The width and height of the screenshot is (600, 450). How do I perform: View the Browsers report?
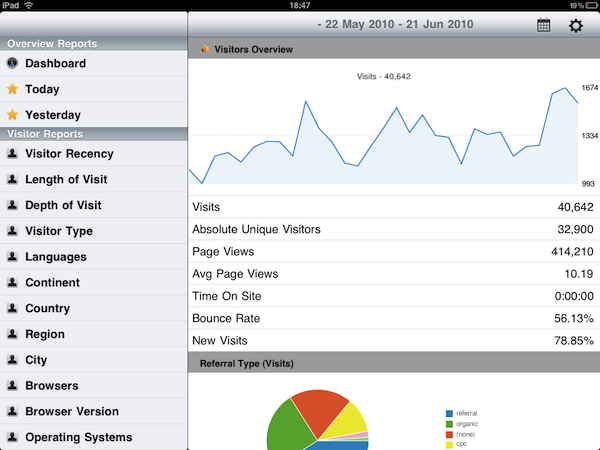tap(94, 385)
